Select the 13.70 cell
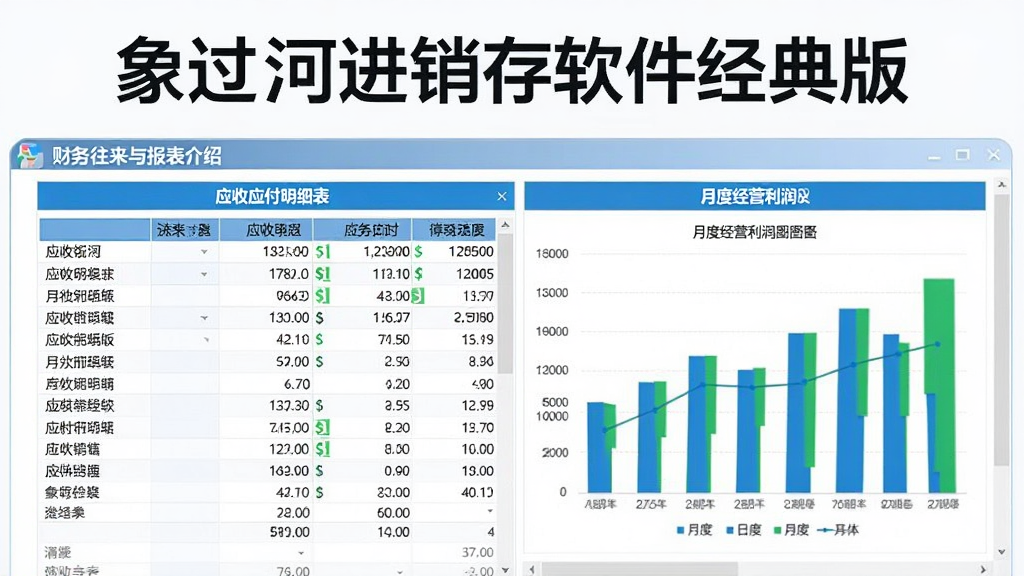Image resolution: width=1024 pixels, height=576 pixels. 455,428
